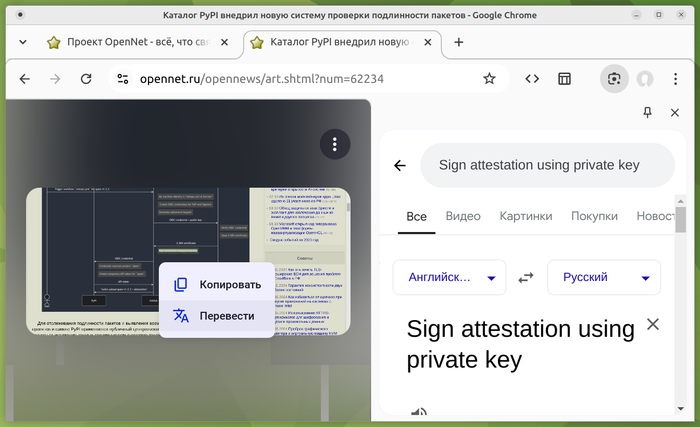This screenshot has width=700, height=427.
Task: Swap translation languages with the arrows icon
Action: pyautogui.click(x=526, y=277)
